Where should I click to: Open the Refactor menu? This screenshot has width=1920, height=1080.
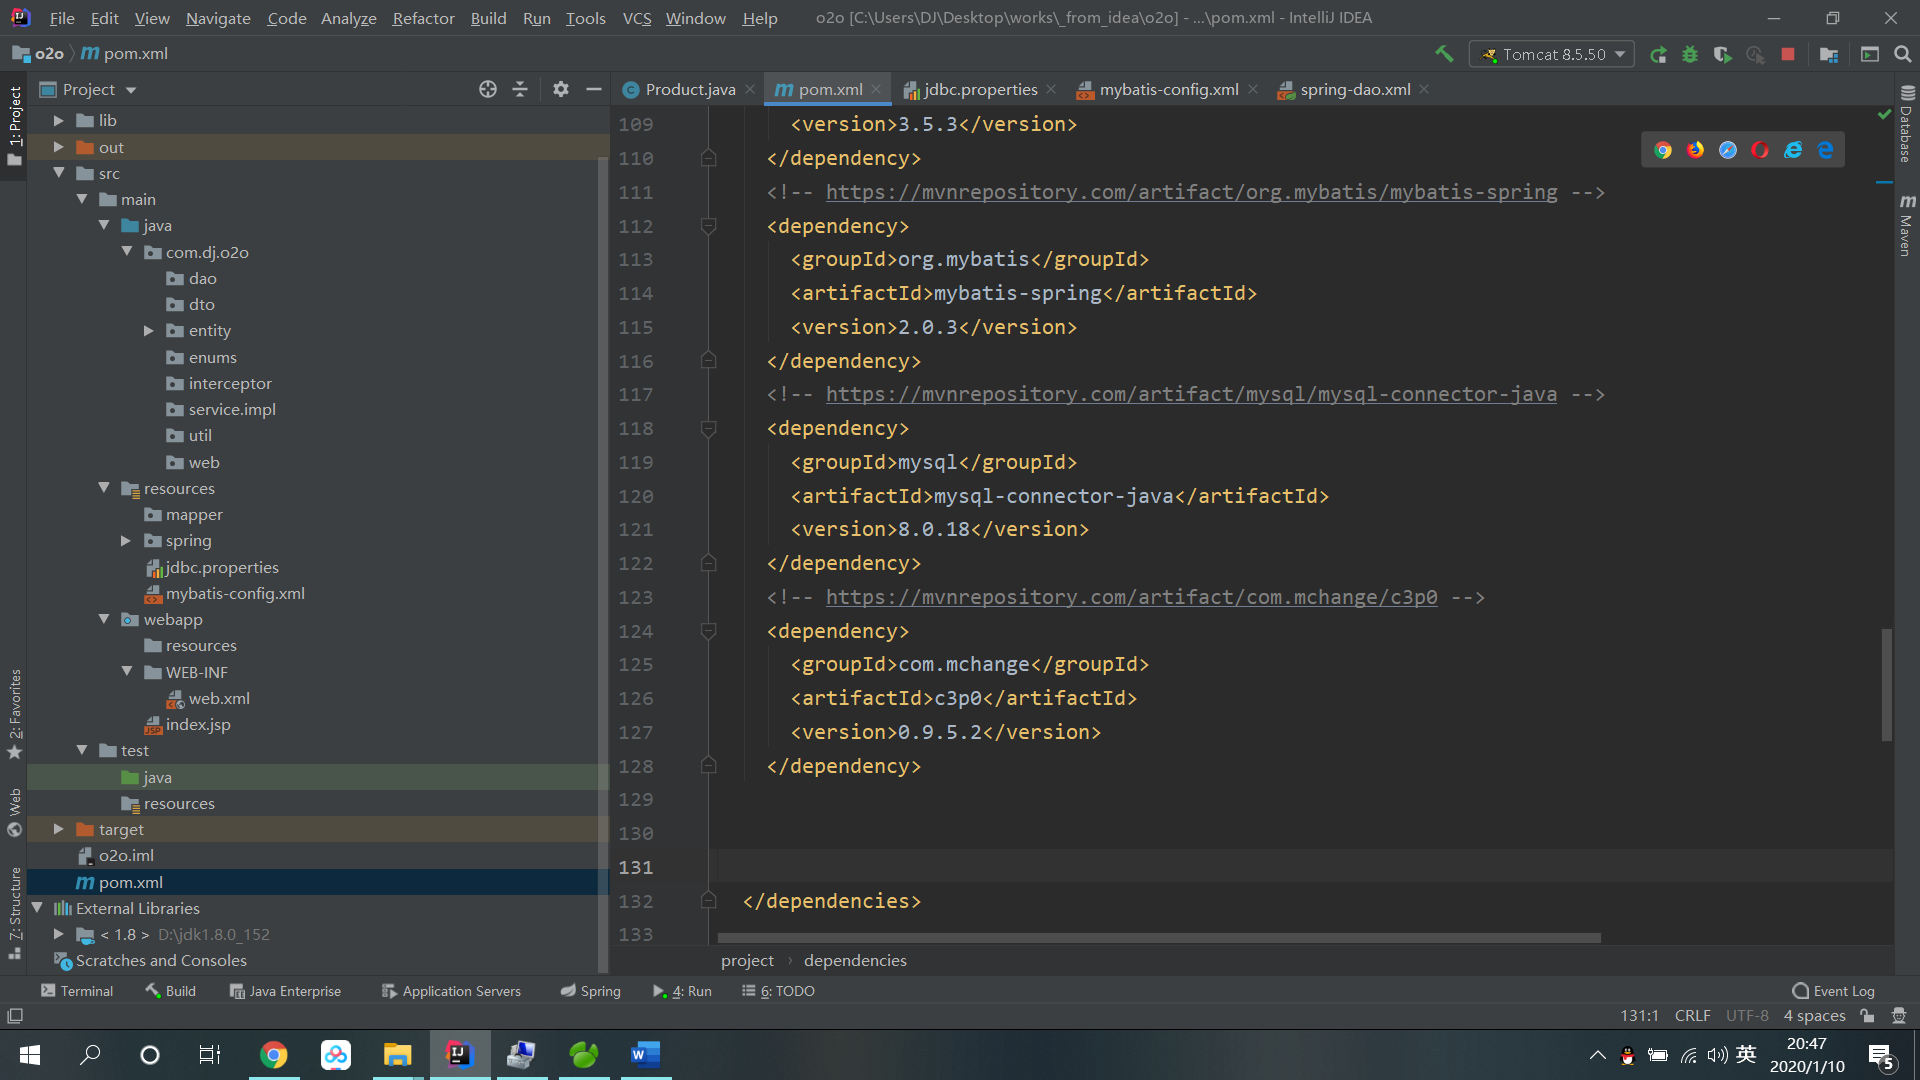pos(423,18)
